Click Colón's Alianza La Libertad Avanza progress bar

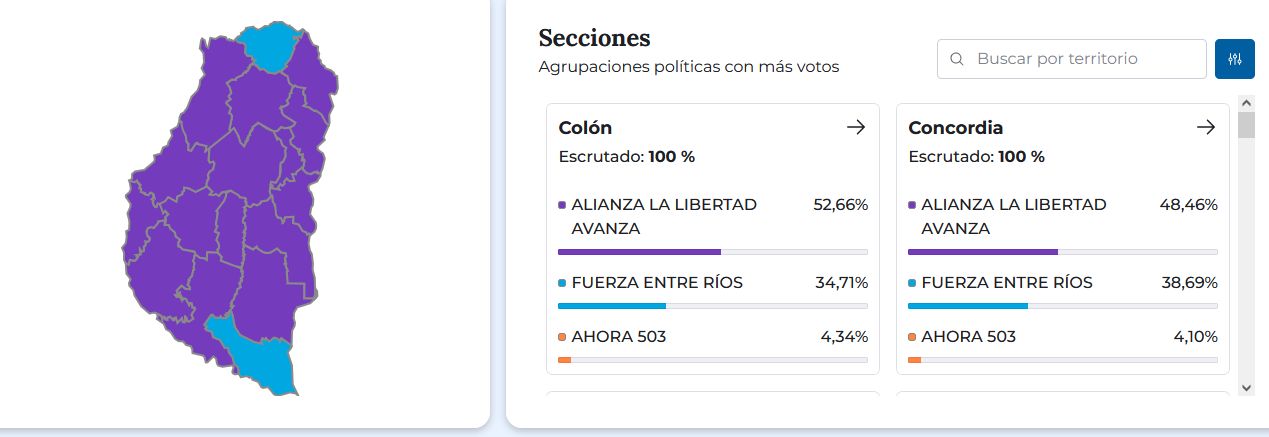[712, 252]
